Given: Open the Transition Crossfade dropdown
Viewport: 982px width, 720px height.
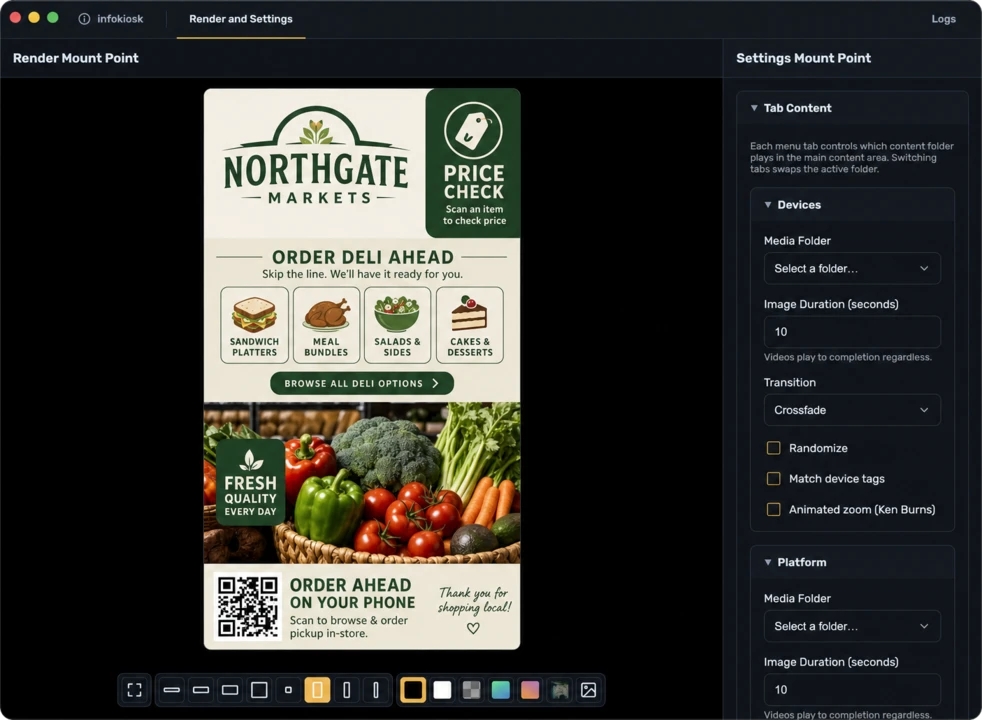Looking at the screenshot, I should click(x=852, y=410).
